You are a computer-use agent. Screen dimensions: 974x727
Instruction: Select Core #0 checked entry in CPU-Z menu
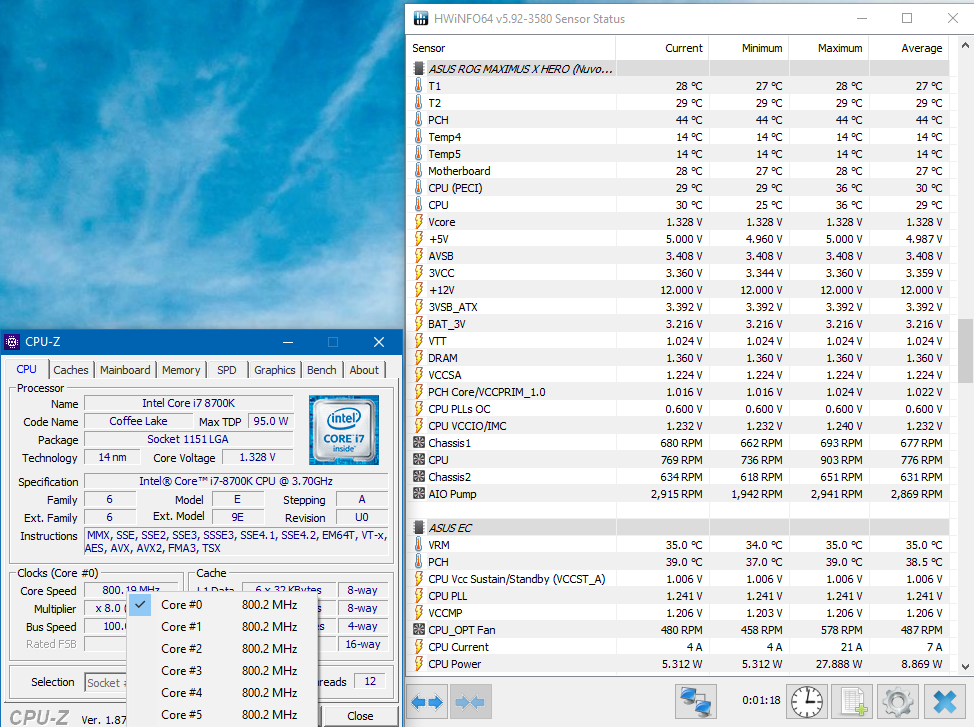click(x=222, y=605)
